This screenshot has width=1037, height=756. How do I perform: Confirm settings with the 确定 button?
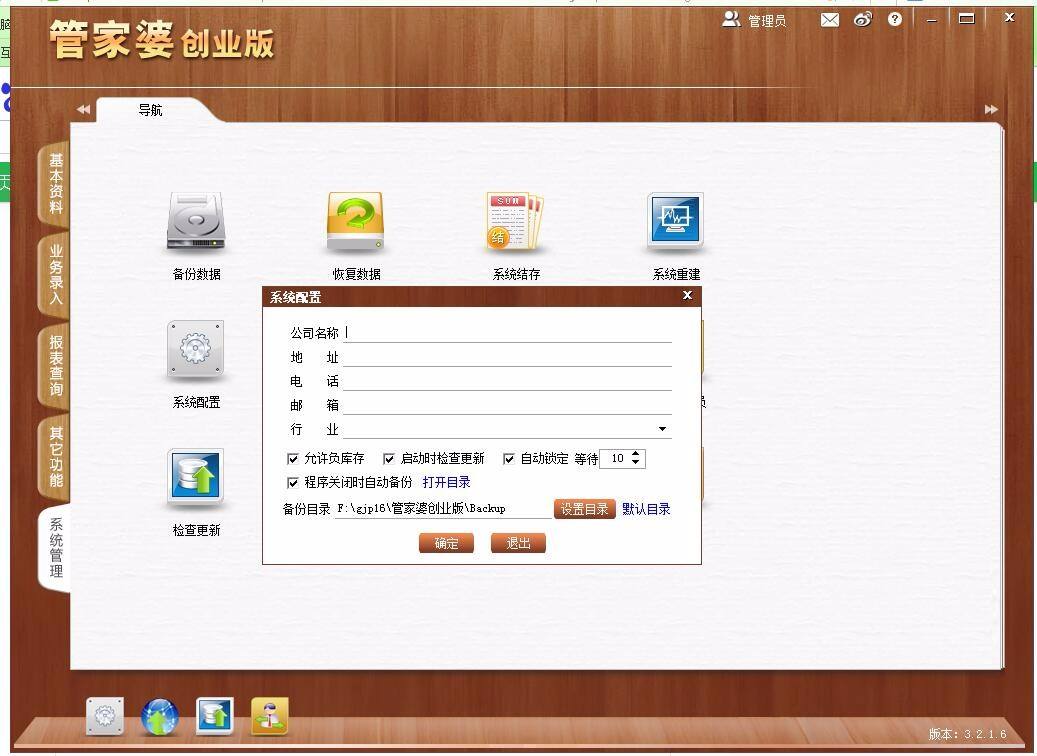(446, 543)
